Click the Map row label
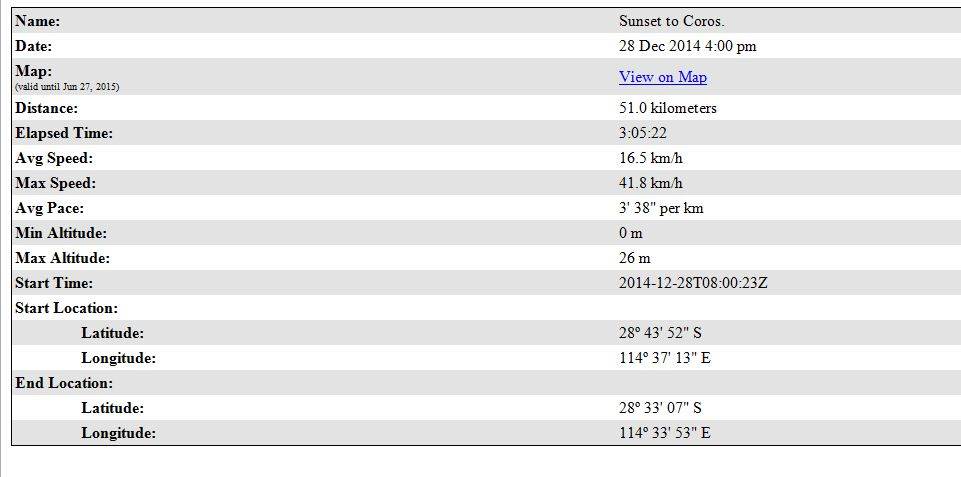Image resolution: width=961 pixels, height=477 pixels. click(33, 71)
